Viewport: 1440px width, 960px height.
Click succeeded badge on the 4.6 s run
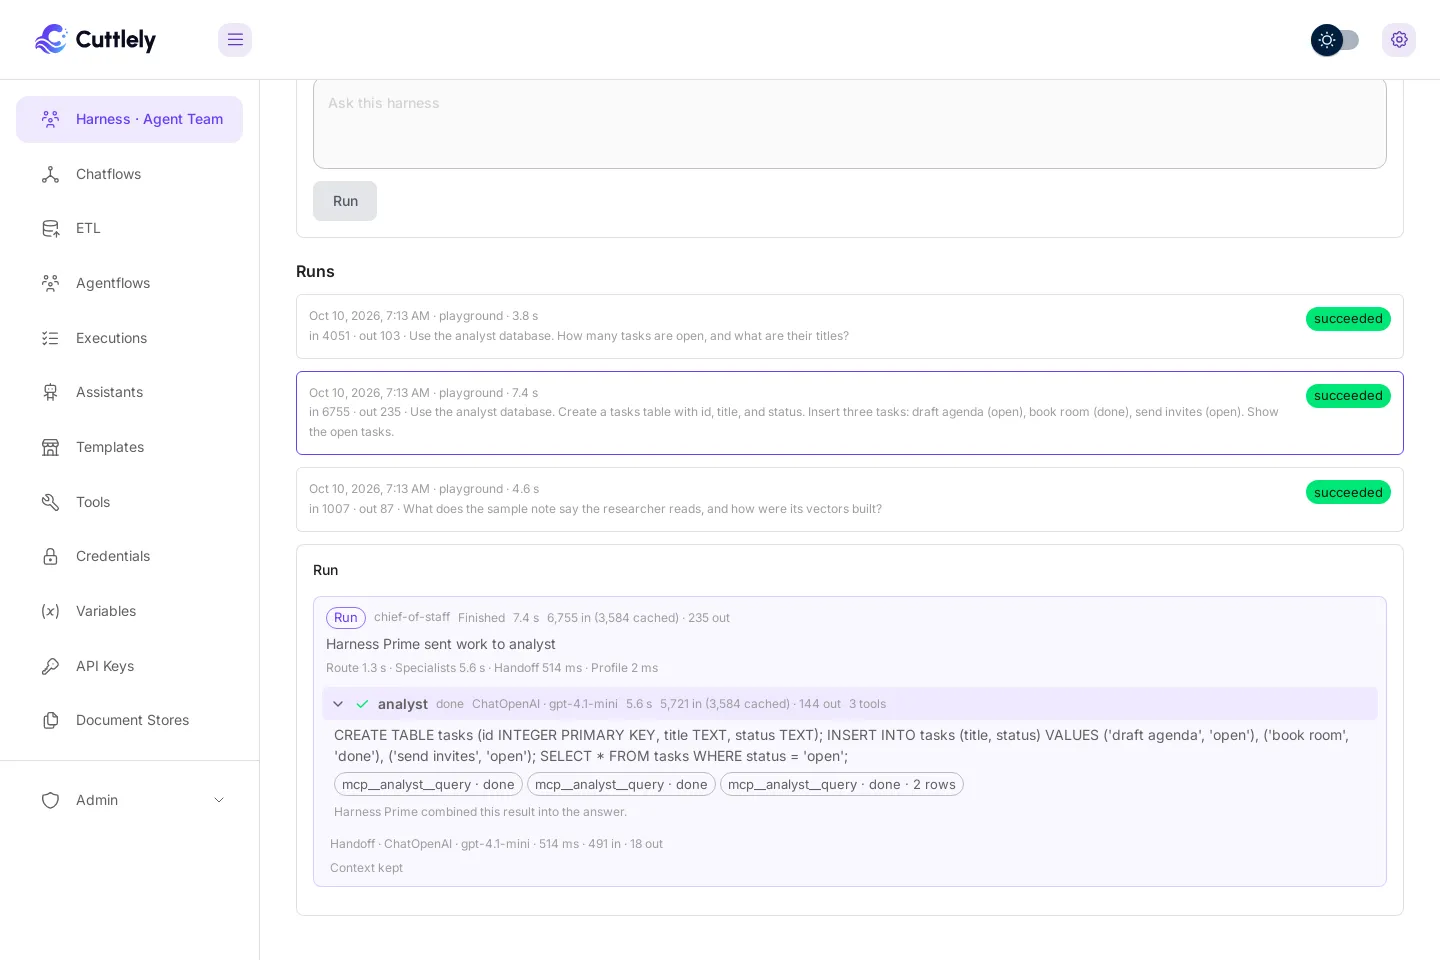(x=1348, y=492)
